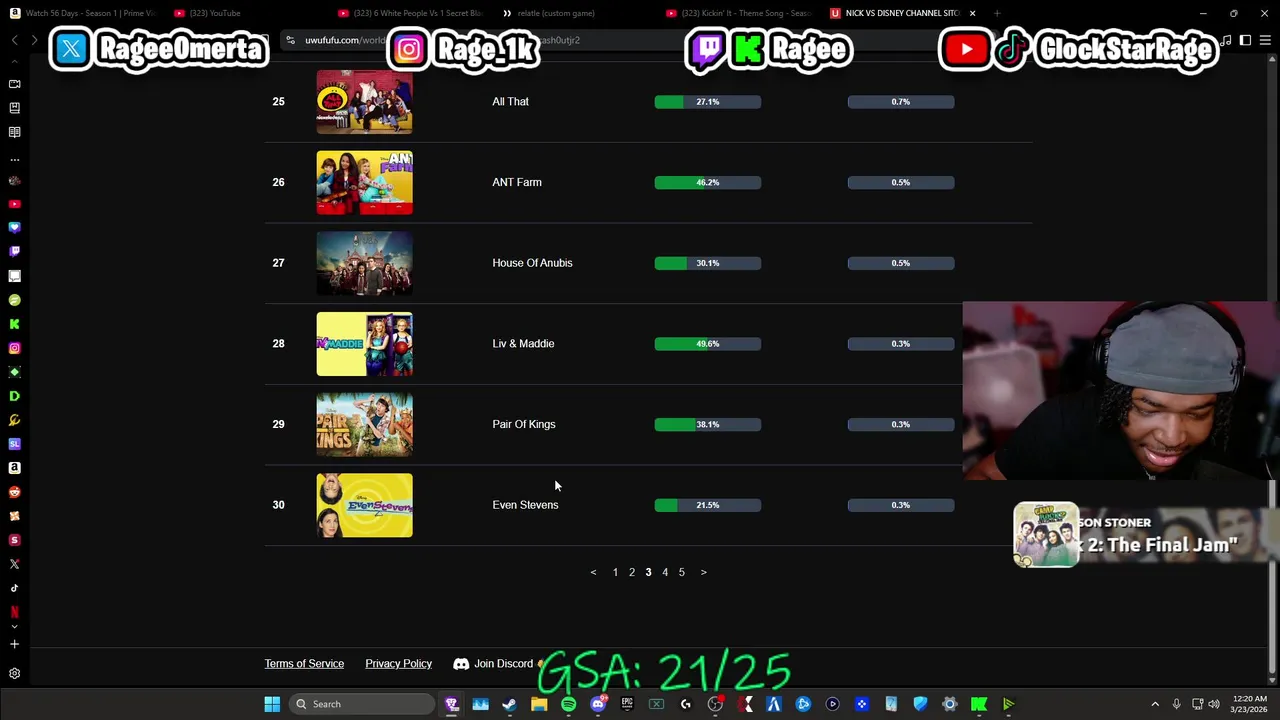Click the "House Of Anubis" title text
1280x720 pixels.
click(x=532, y=263)
